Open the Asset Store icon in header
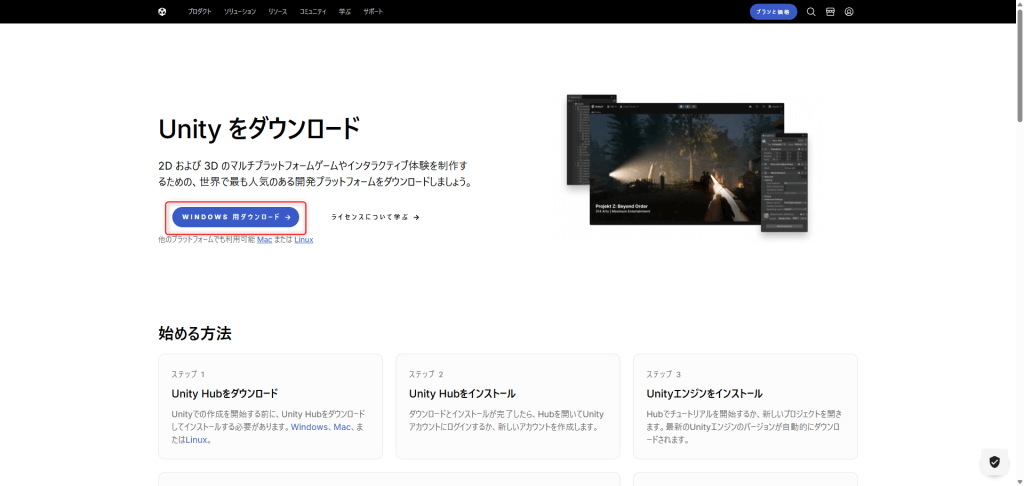Image resolution: width=1024 pixels, height=486 pixels. (830, 12)
